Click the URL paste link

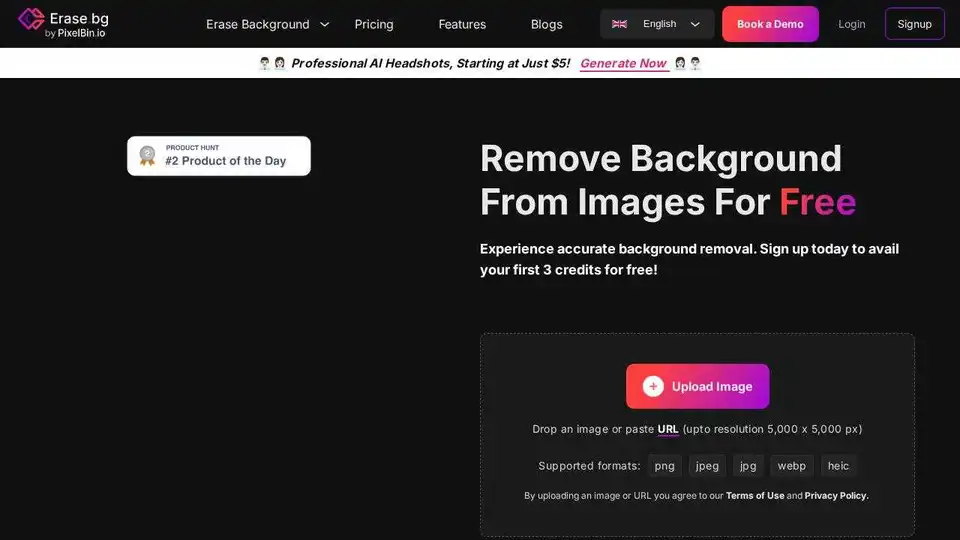click(x=668, y=429)
